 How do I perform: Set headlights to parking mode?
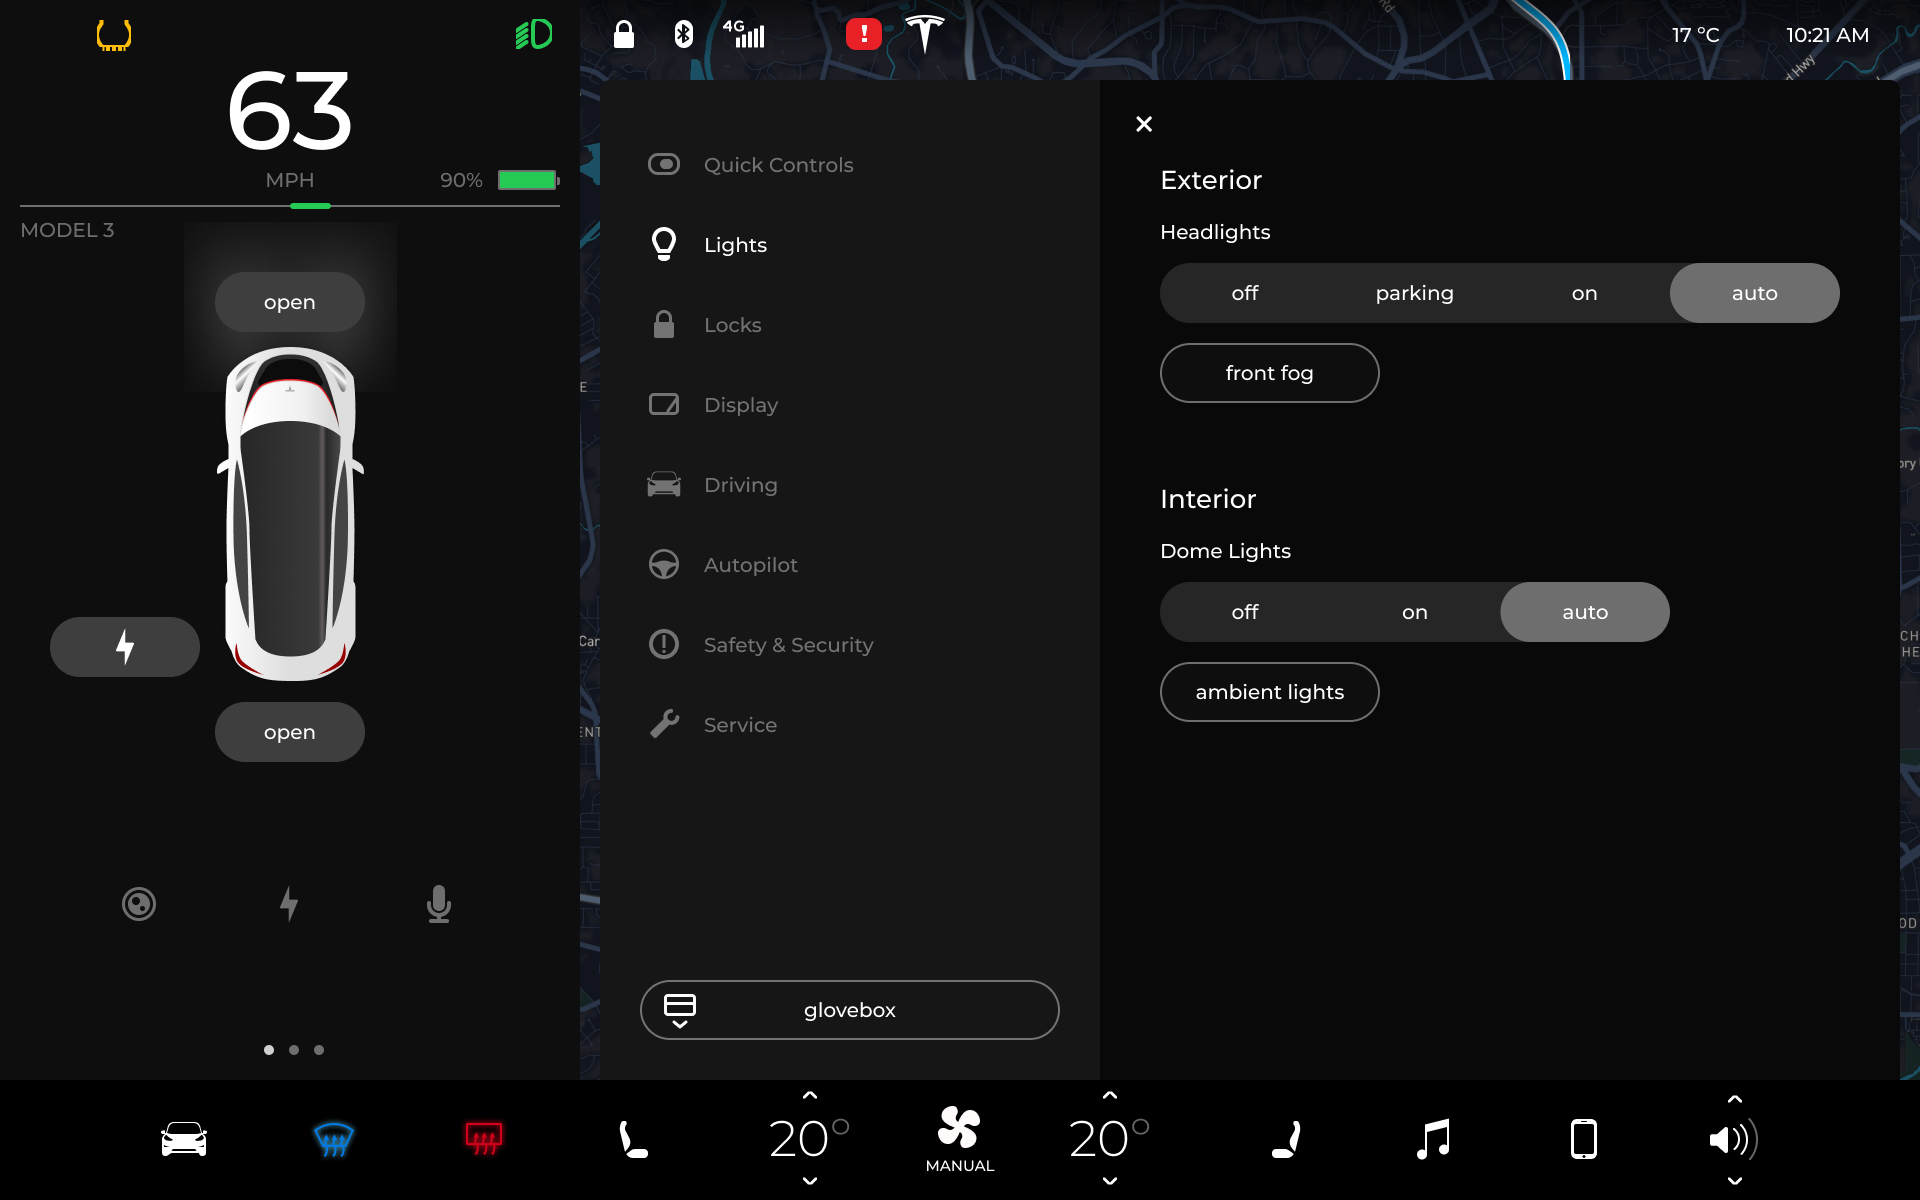coord(1414,293)
